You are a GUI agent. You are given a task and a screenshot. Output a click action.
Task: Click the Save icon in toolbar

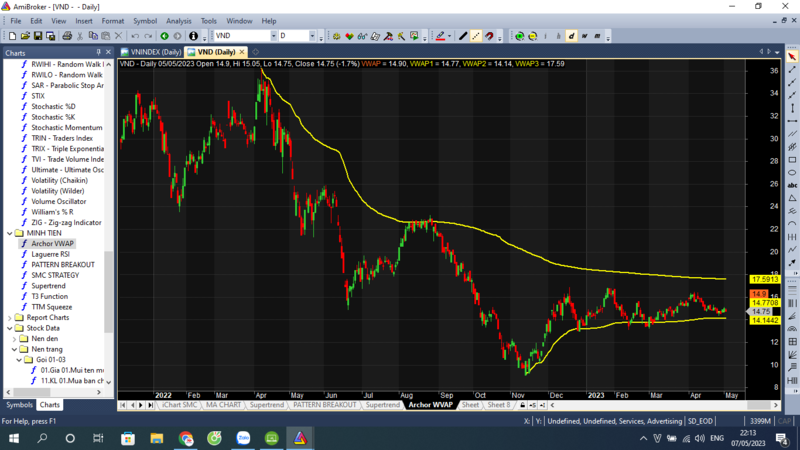pos(38,36)
